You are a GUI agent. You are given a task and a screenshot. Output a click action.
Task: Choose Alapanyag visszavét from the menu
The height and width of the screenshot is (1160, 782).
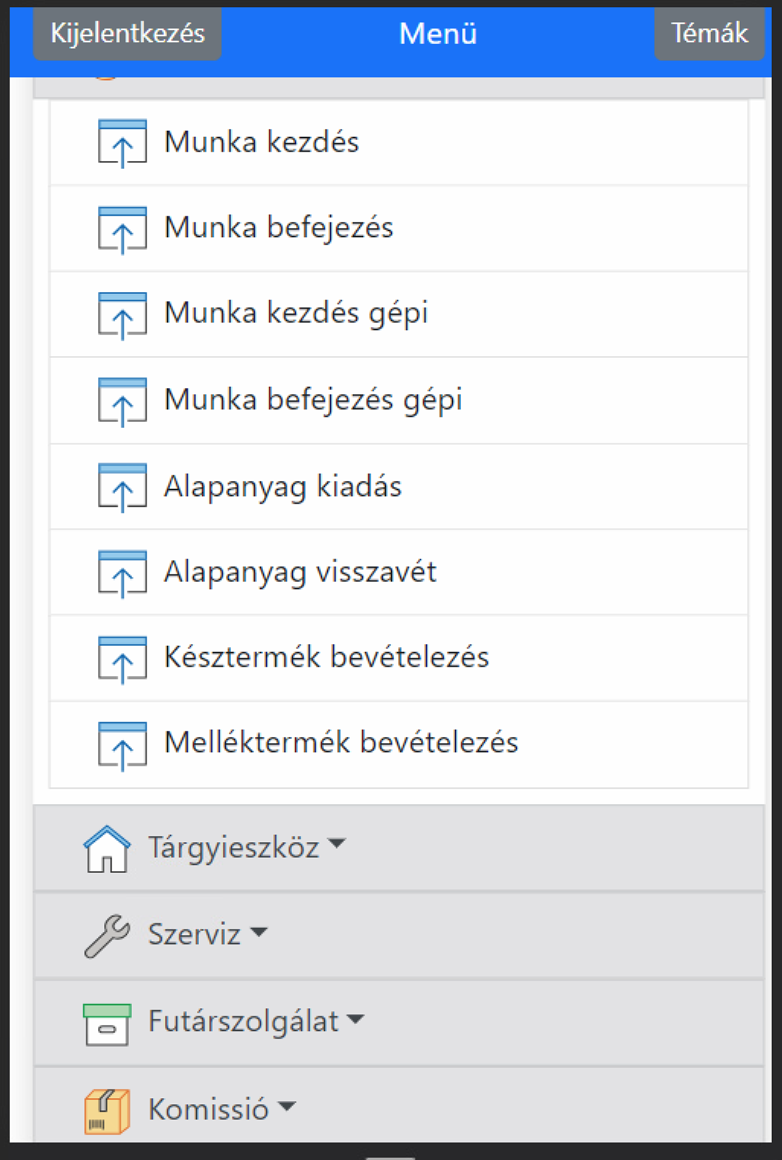(300, 573)
